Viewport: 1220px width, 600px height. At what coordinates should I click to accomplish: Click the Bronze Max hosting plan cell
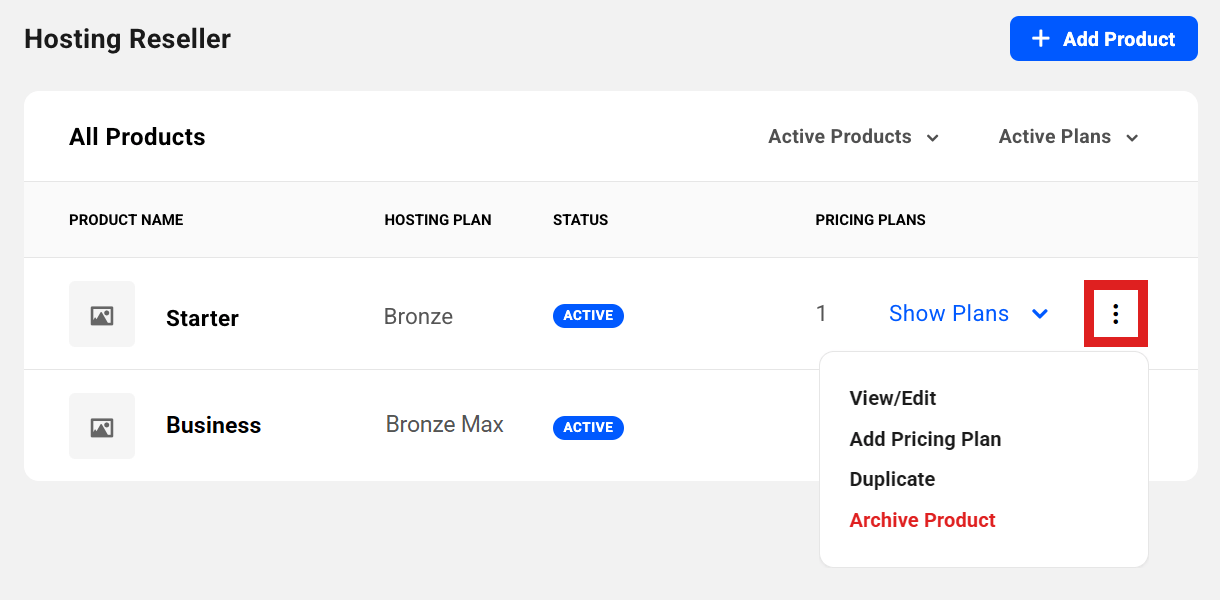(x=445, y=425)
